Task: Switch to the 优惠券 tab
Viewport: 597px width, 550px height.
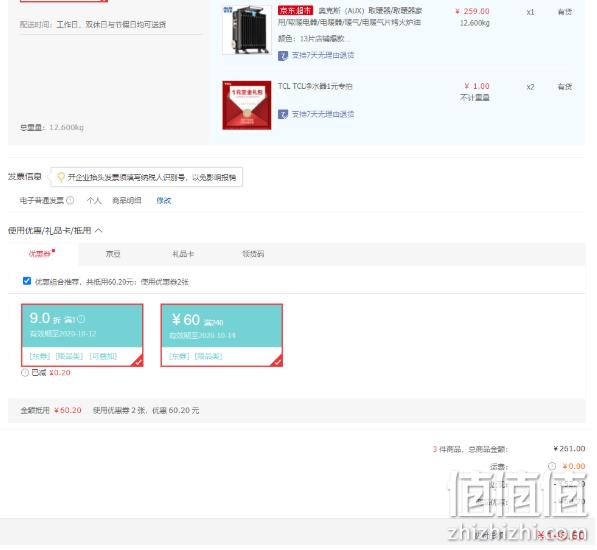Action: click(x=42, y=253)
